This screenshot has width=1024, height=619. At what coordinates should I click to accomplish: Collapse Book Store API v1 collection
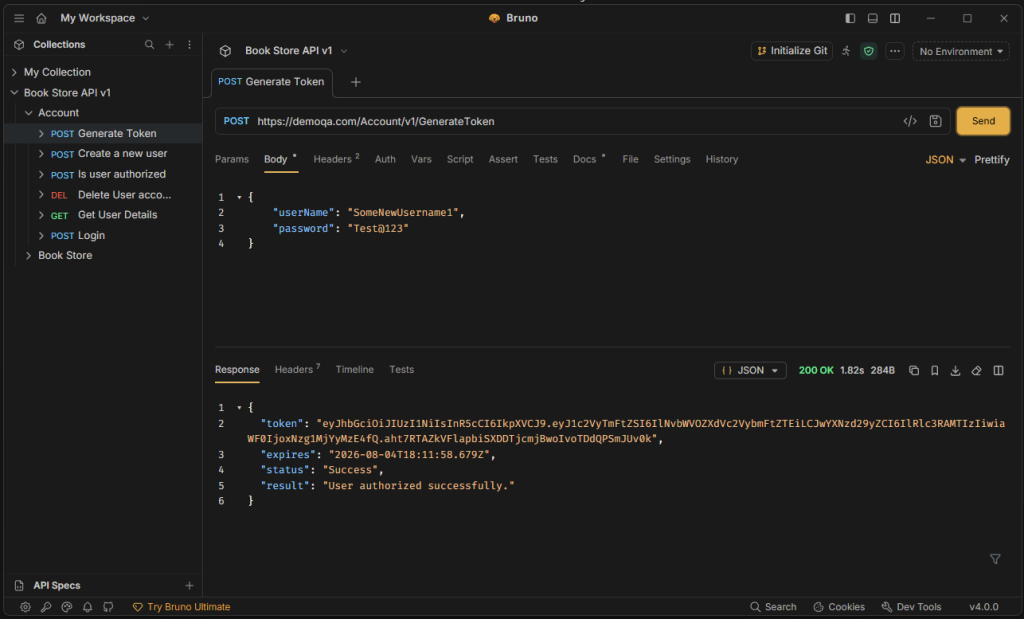[x=14, y=93]
